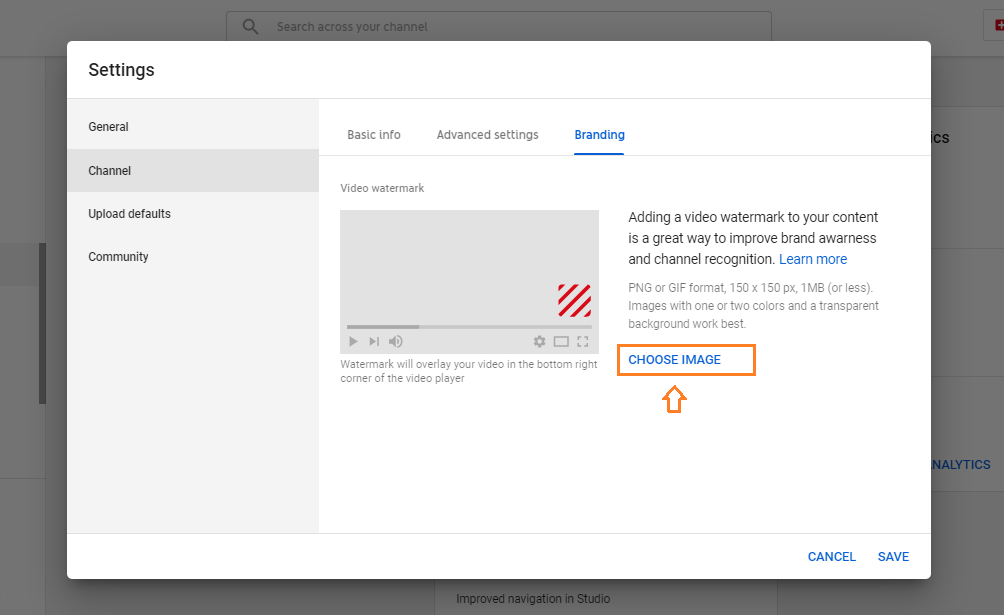1004x615 pixels.
Task: Click the fullscreen icon in preview player
Action: click(583, 342)
